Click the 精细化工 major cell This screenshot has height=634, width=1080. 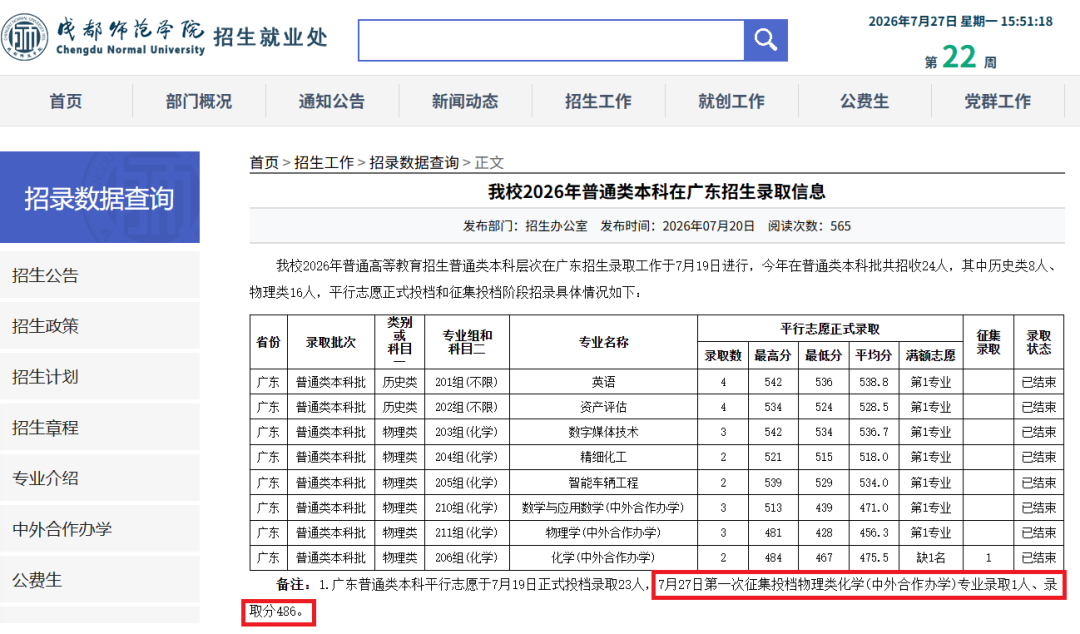(x=603, y=457)
